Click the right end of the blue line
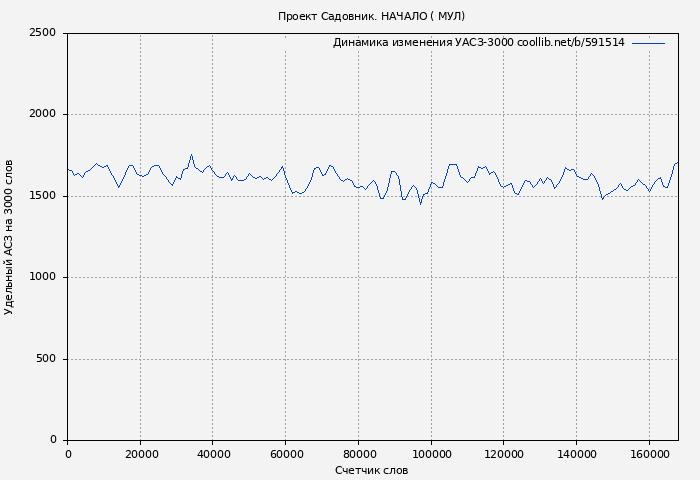 pyautogui.click(x=677, y=162)
